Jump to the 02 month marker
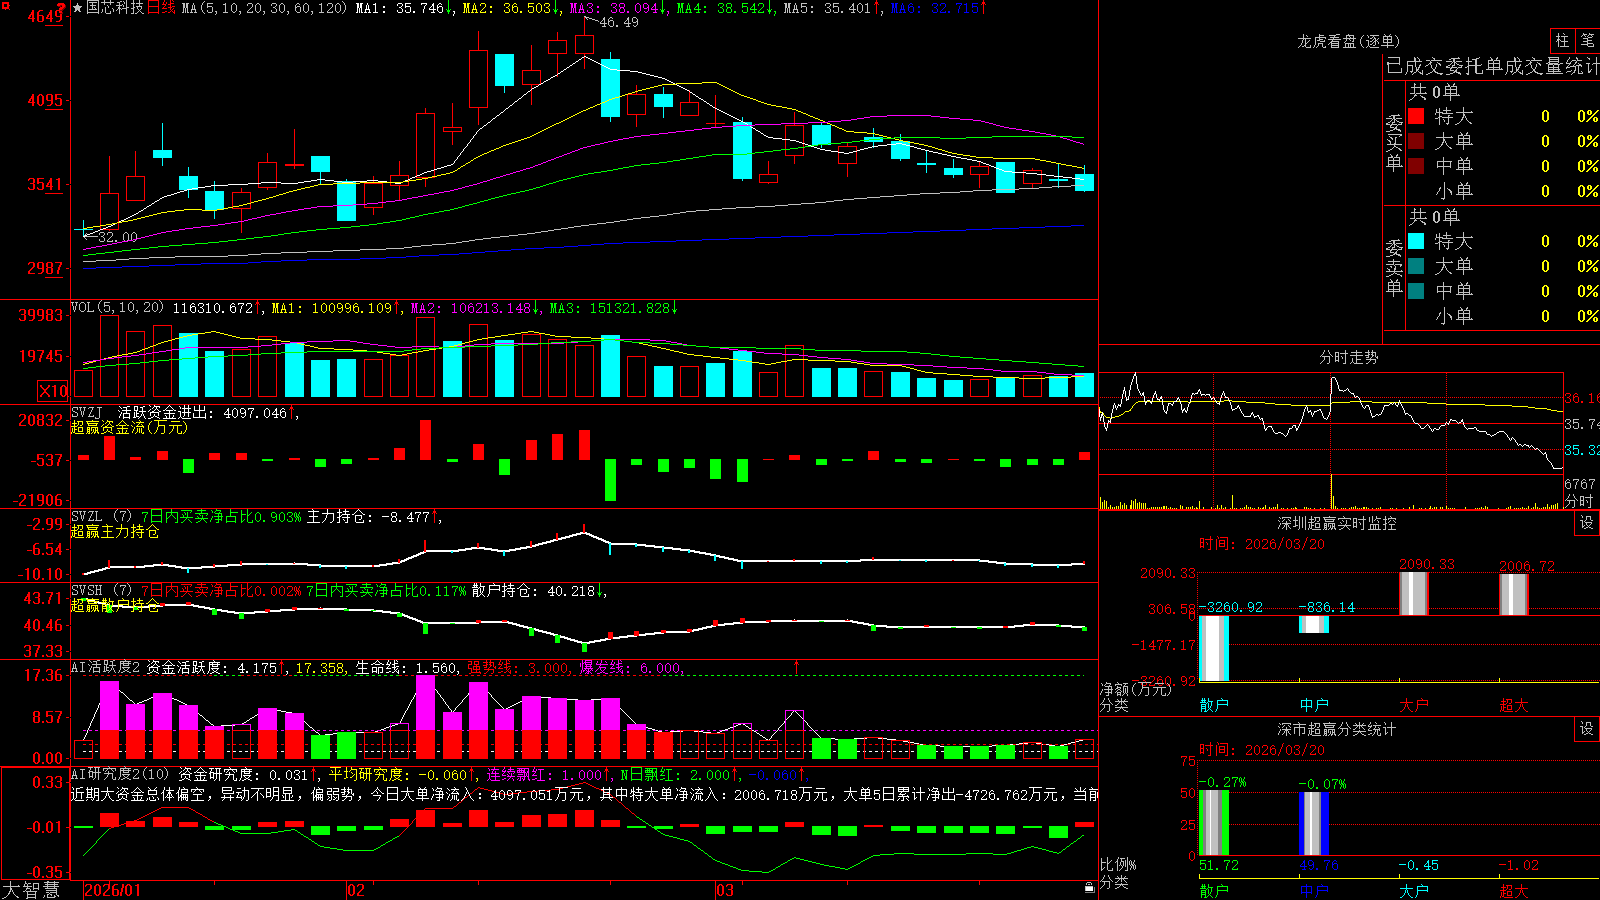The height and width of the screenshot is (900, 1600). (x=355, y=890)
